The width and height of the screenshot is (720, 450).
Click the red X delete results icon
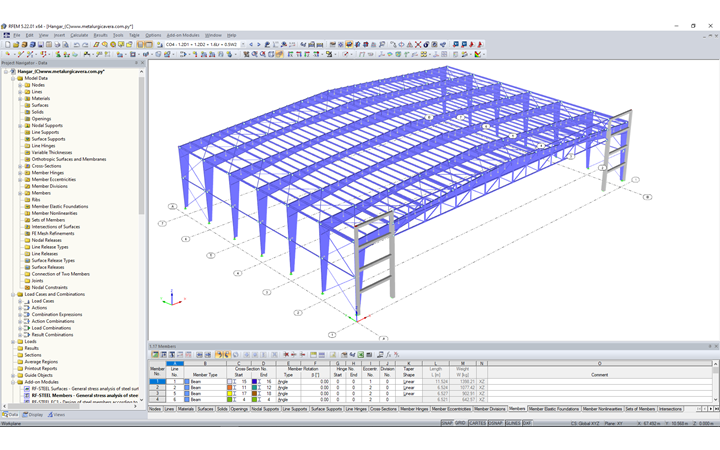pos(418,45)
